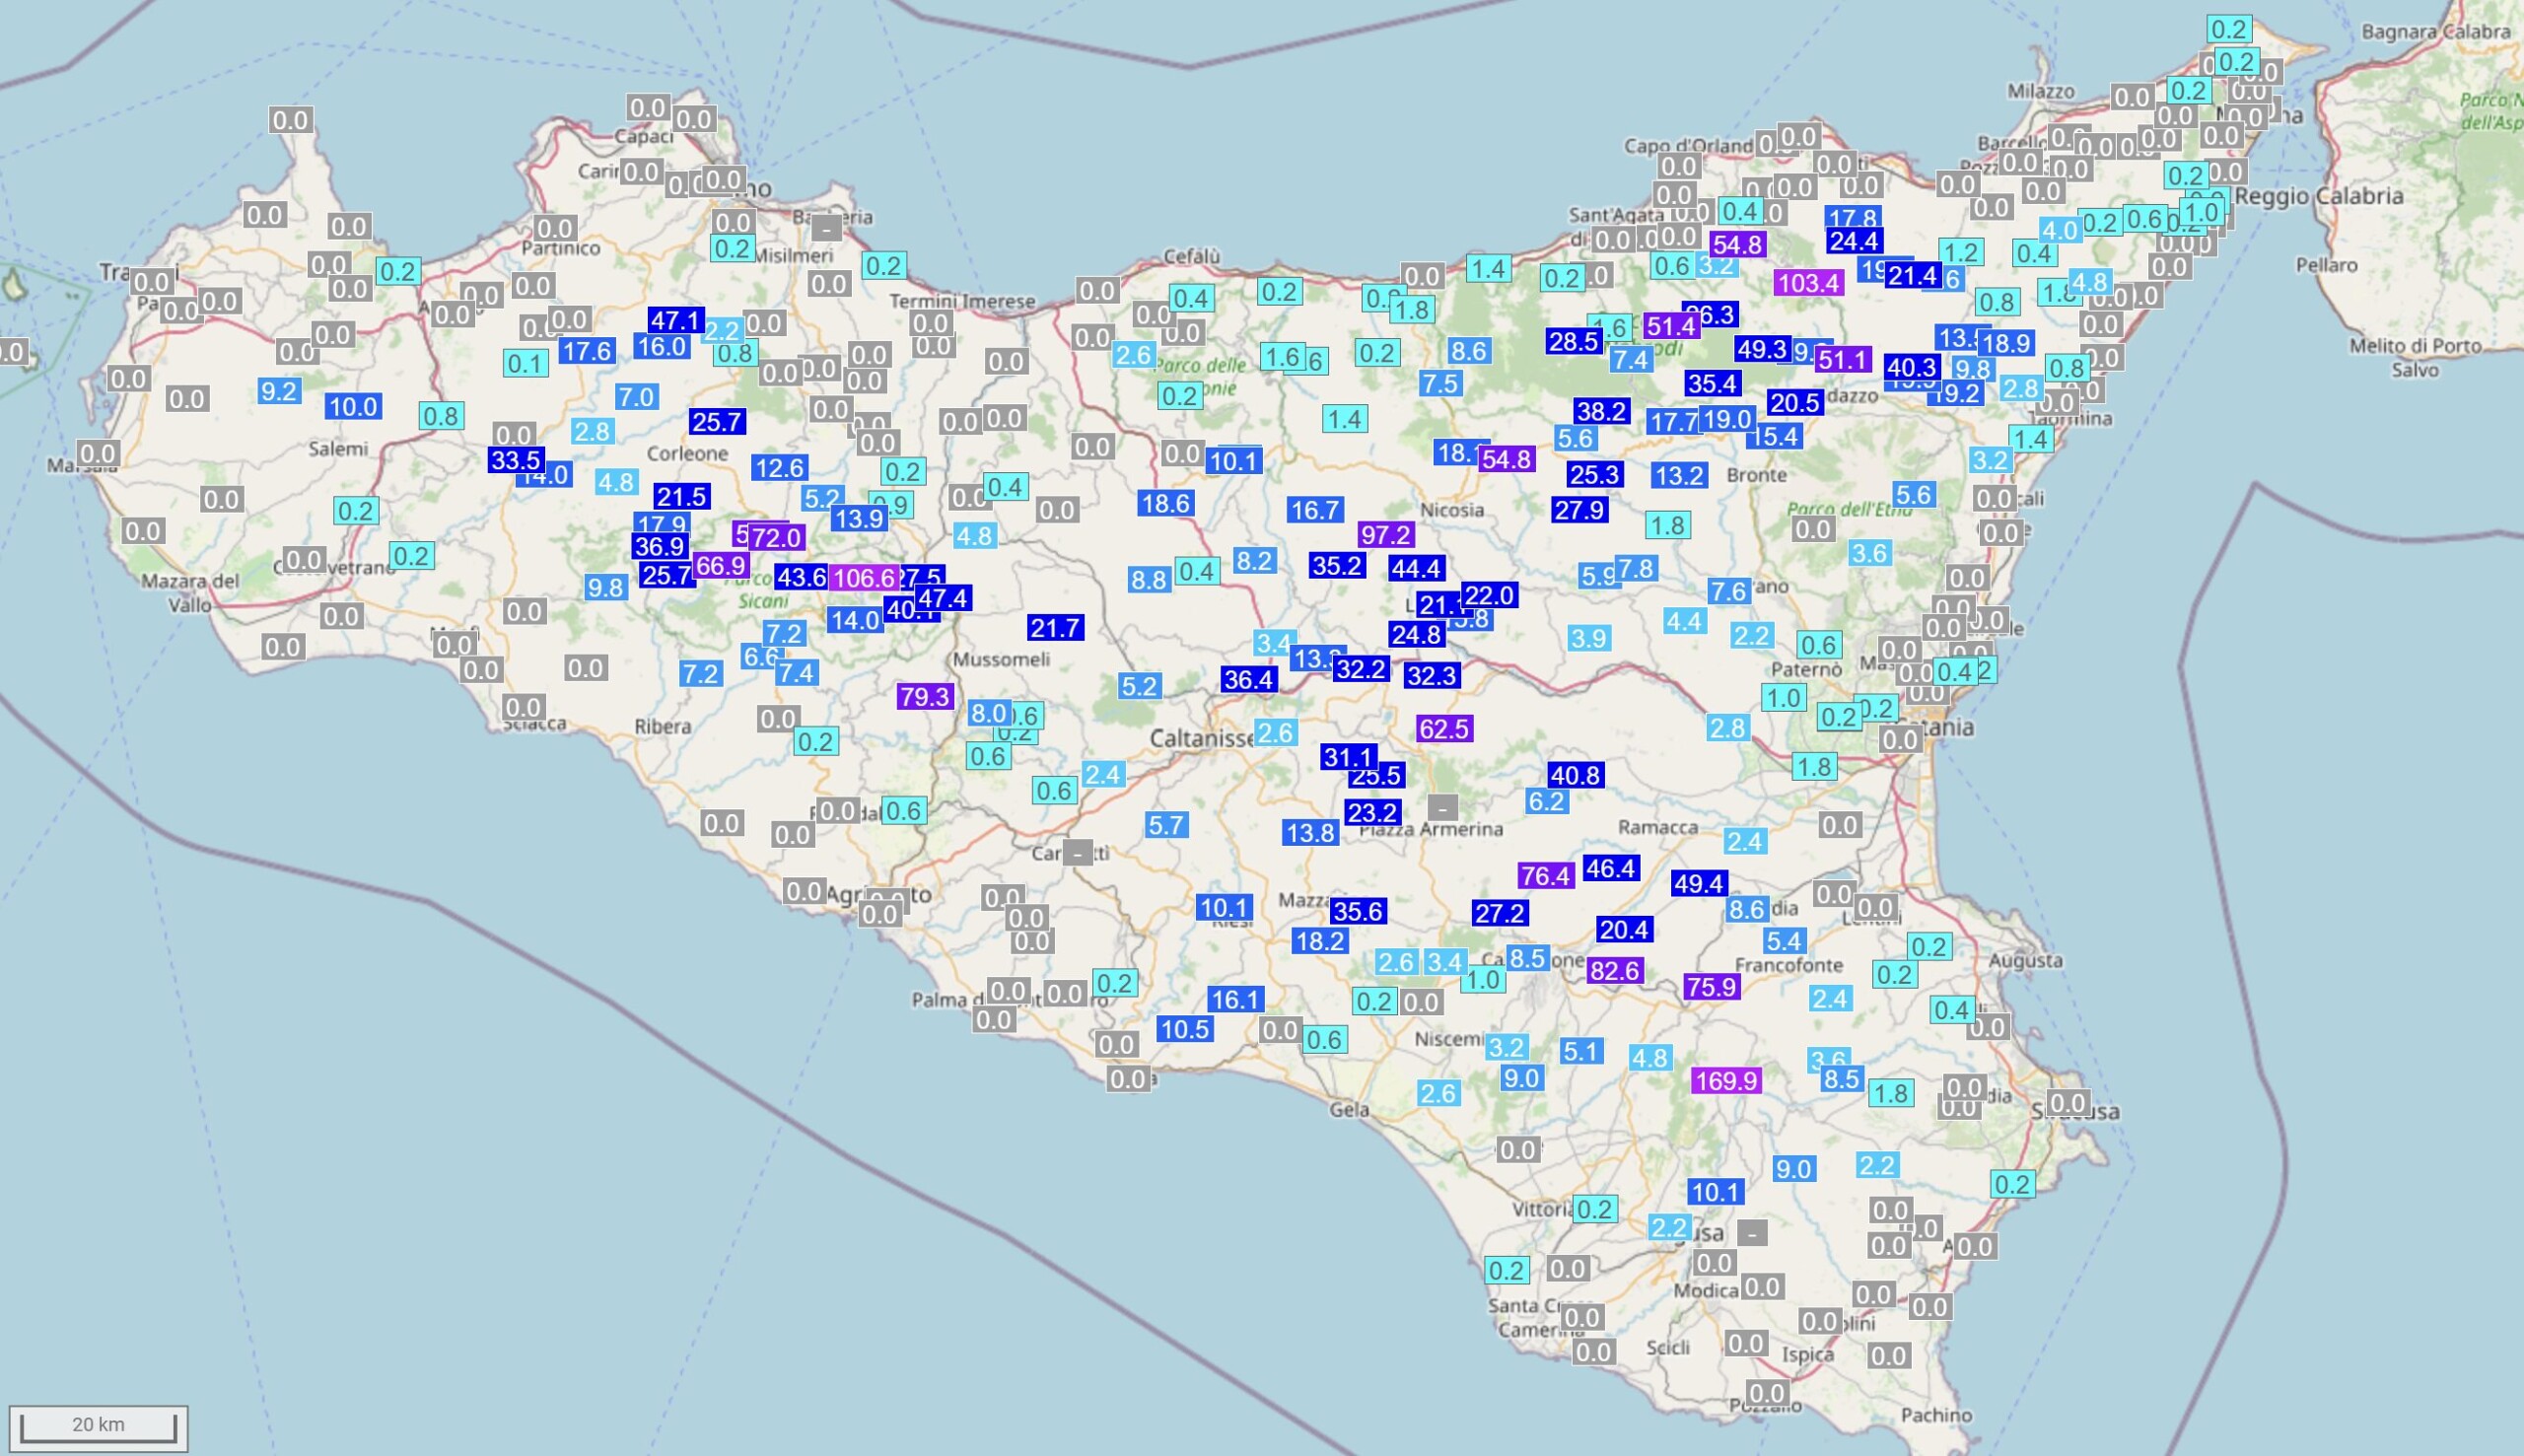Click the 82.6 purple station marker
2524x1456 pixels.
click(x=1614, y=971)
